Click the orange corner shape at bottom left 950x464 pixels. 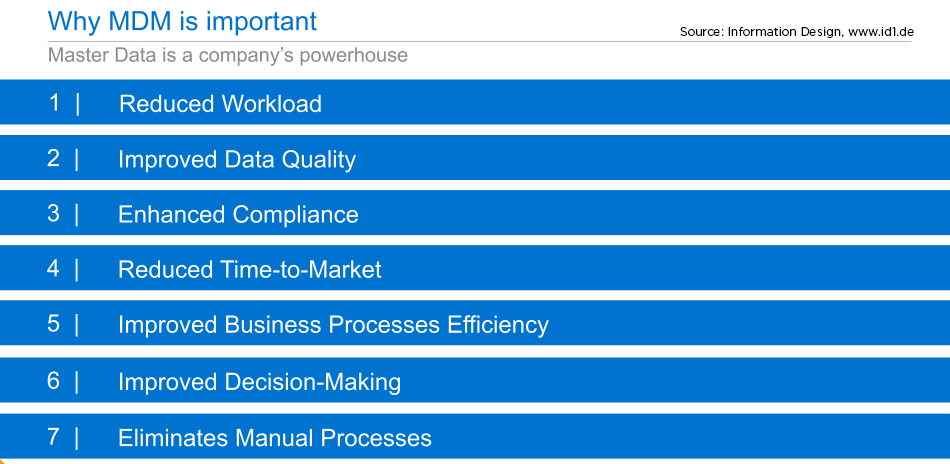pos(2,462)
